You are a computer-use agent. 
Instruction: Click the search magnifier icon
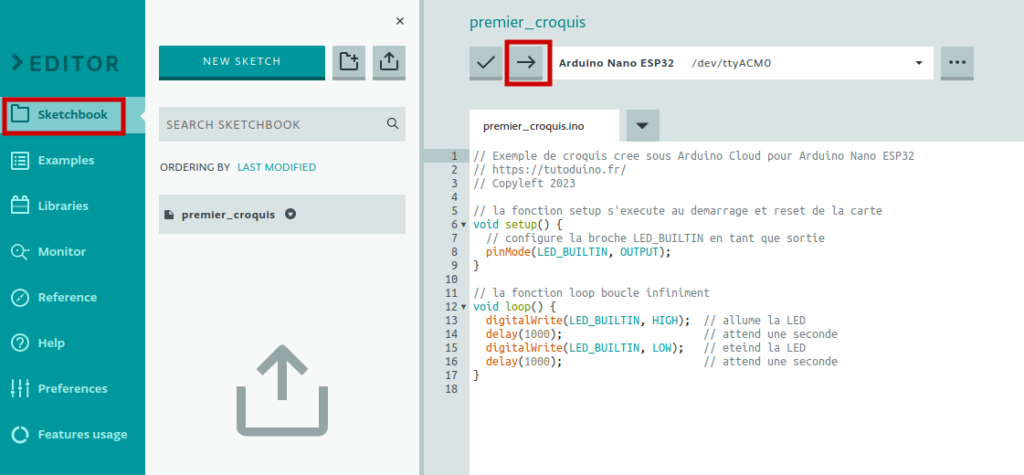click(392, 123)
